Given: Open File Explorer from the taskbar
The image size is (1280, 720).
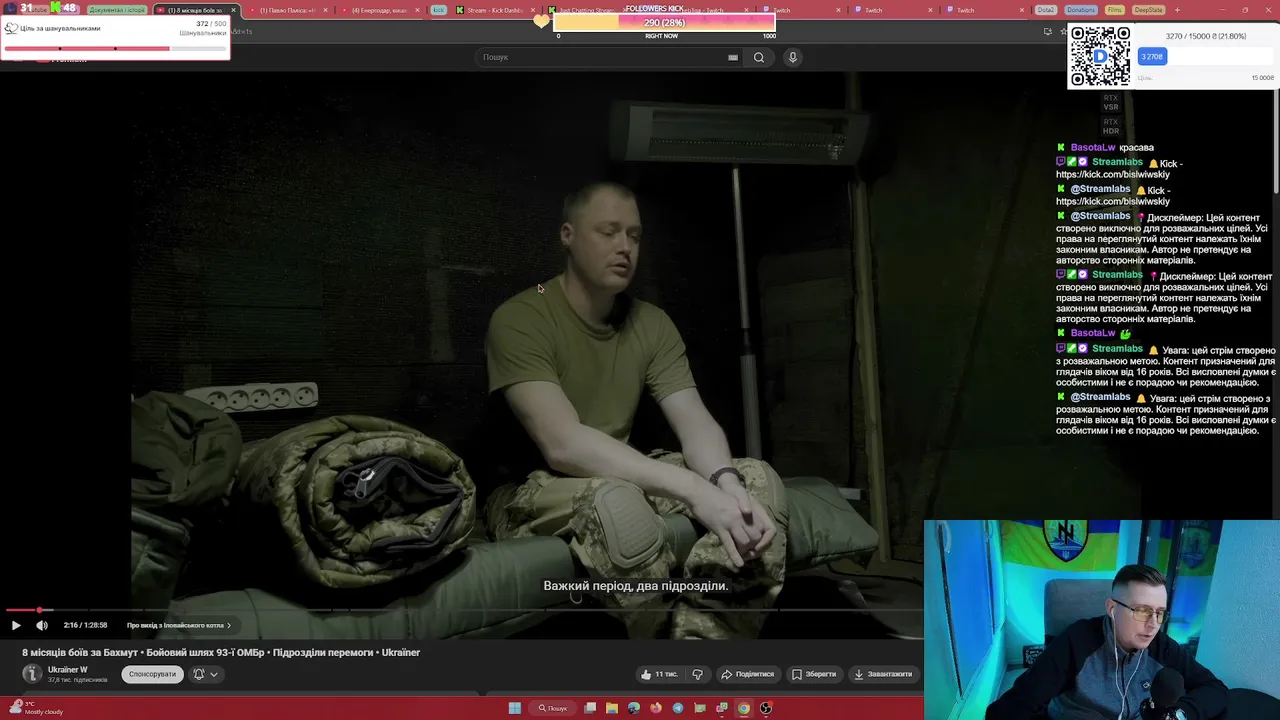Looking at the screenshot, I should (612, 708).
